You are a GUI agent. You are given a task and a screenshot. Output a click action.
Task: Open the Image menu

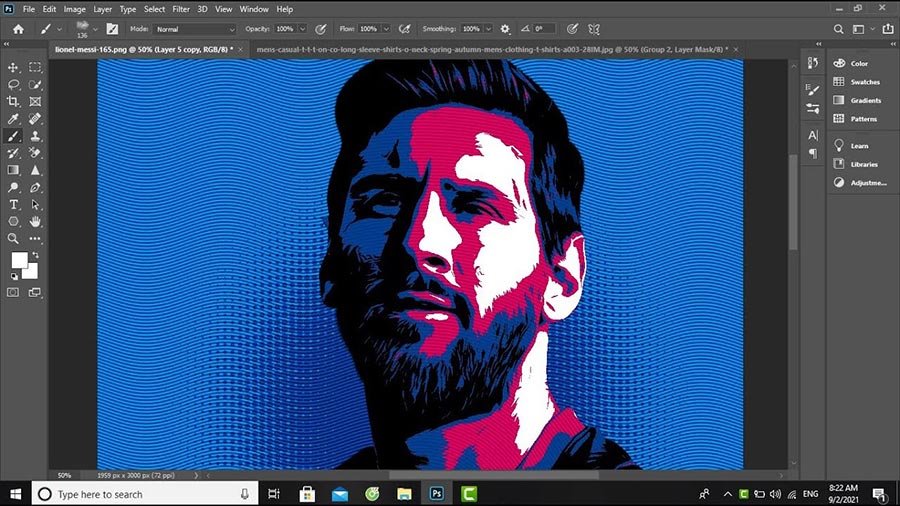pos(74,9)
